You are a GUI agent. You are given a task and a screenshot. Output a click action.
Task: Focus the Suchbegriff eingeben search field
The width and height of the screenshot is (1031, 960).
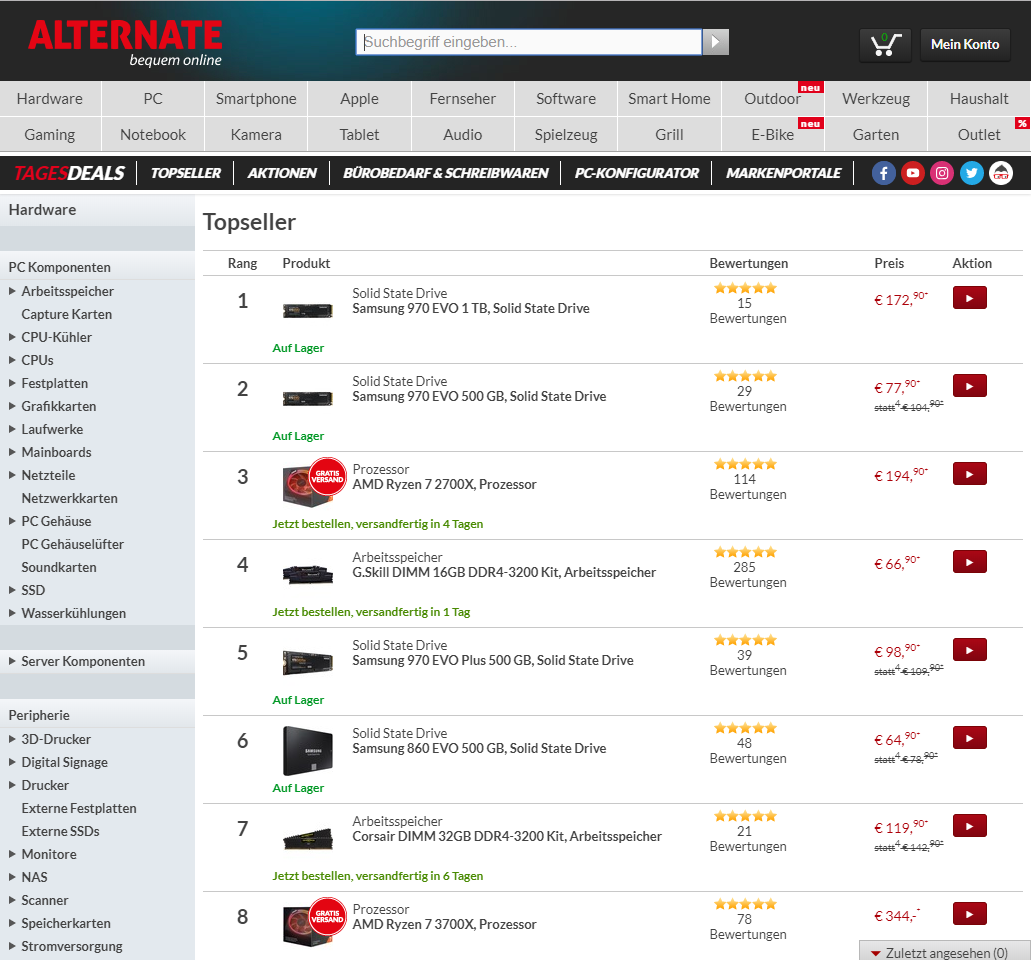[529, 42]
